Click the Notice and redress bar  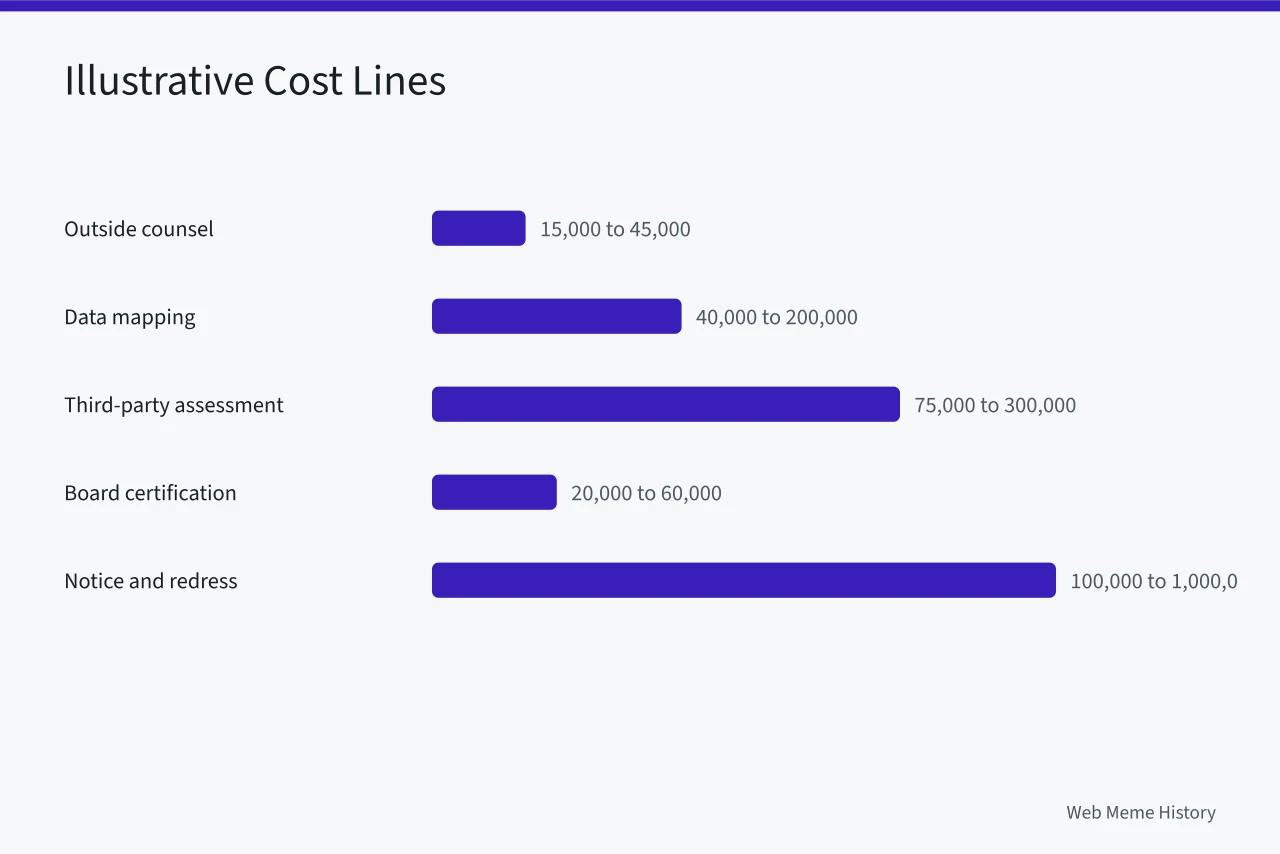coord(744,580)
